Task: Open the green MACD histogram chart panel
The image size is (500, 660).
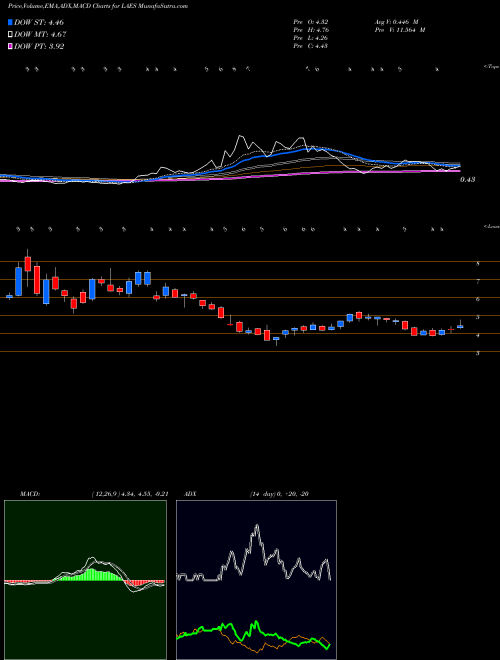Action: coord(85,580)
